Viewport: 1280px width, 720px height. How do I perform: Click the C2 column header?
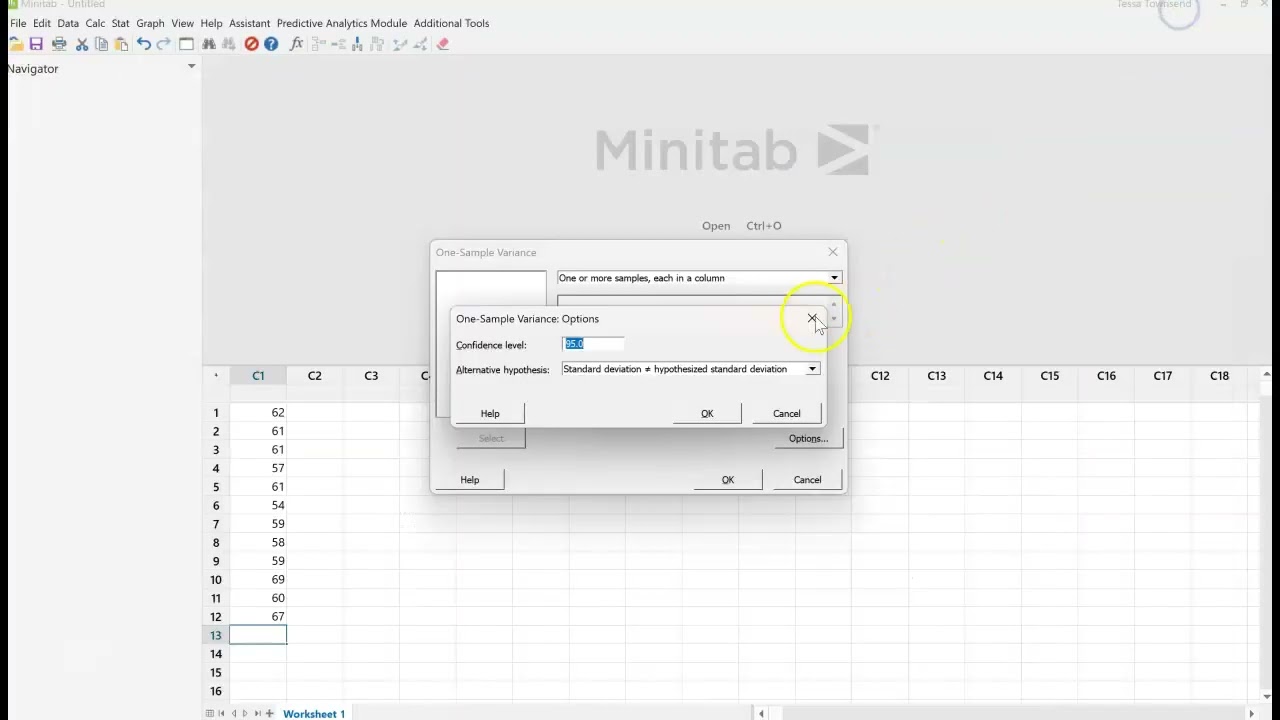click(315, 376)
